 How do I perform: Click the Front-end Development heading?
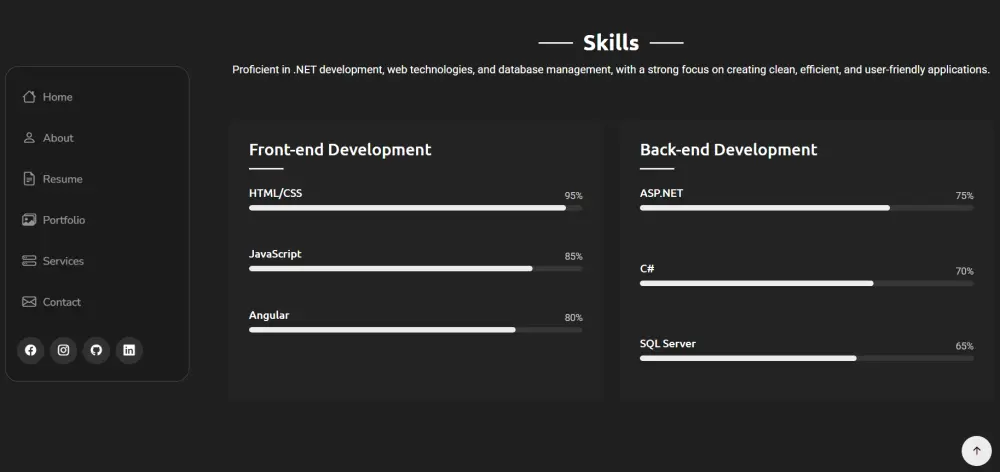[340, 150]
